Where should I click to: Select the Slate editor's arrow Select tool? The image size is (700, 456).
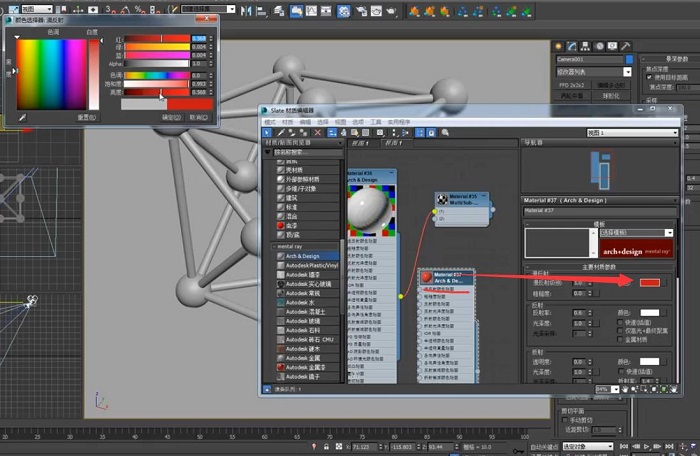(267, 133)
